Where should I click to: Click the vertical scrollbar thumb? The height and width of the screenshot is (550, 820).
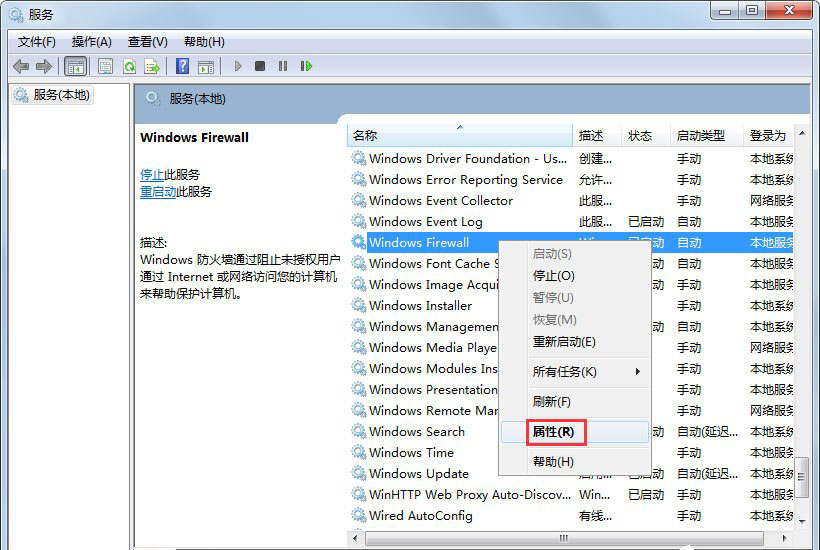pyautogui.click(x=802, y=477)
